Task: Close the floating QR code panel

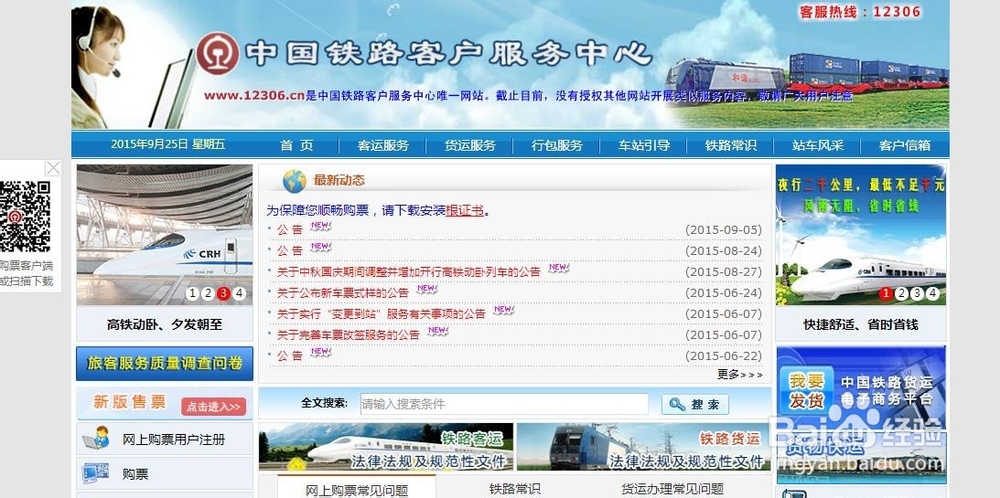Action: [x=53, y=168]
